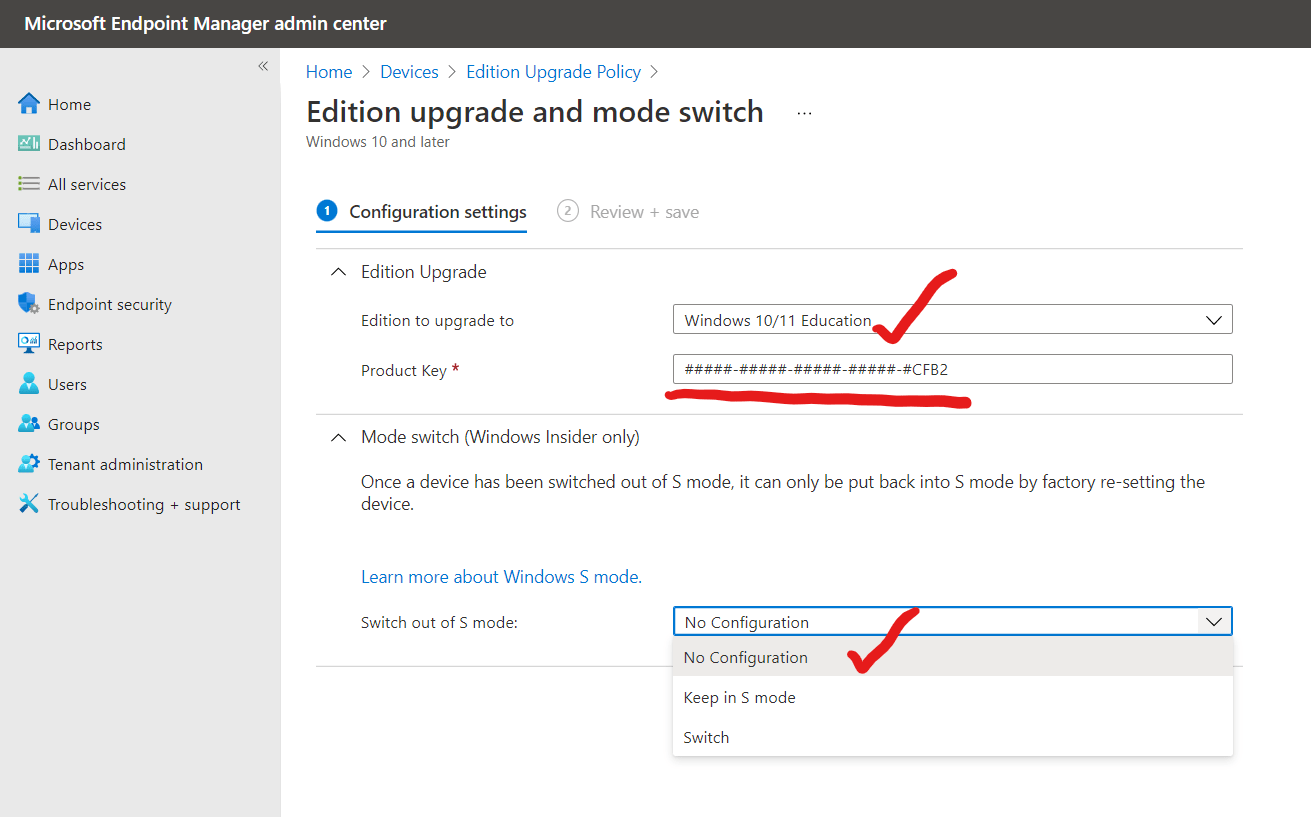Click Devices in the breadcrumb
Screen dimensions: 1311x817
pos(409,72)
